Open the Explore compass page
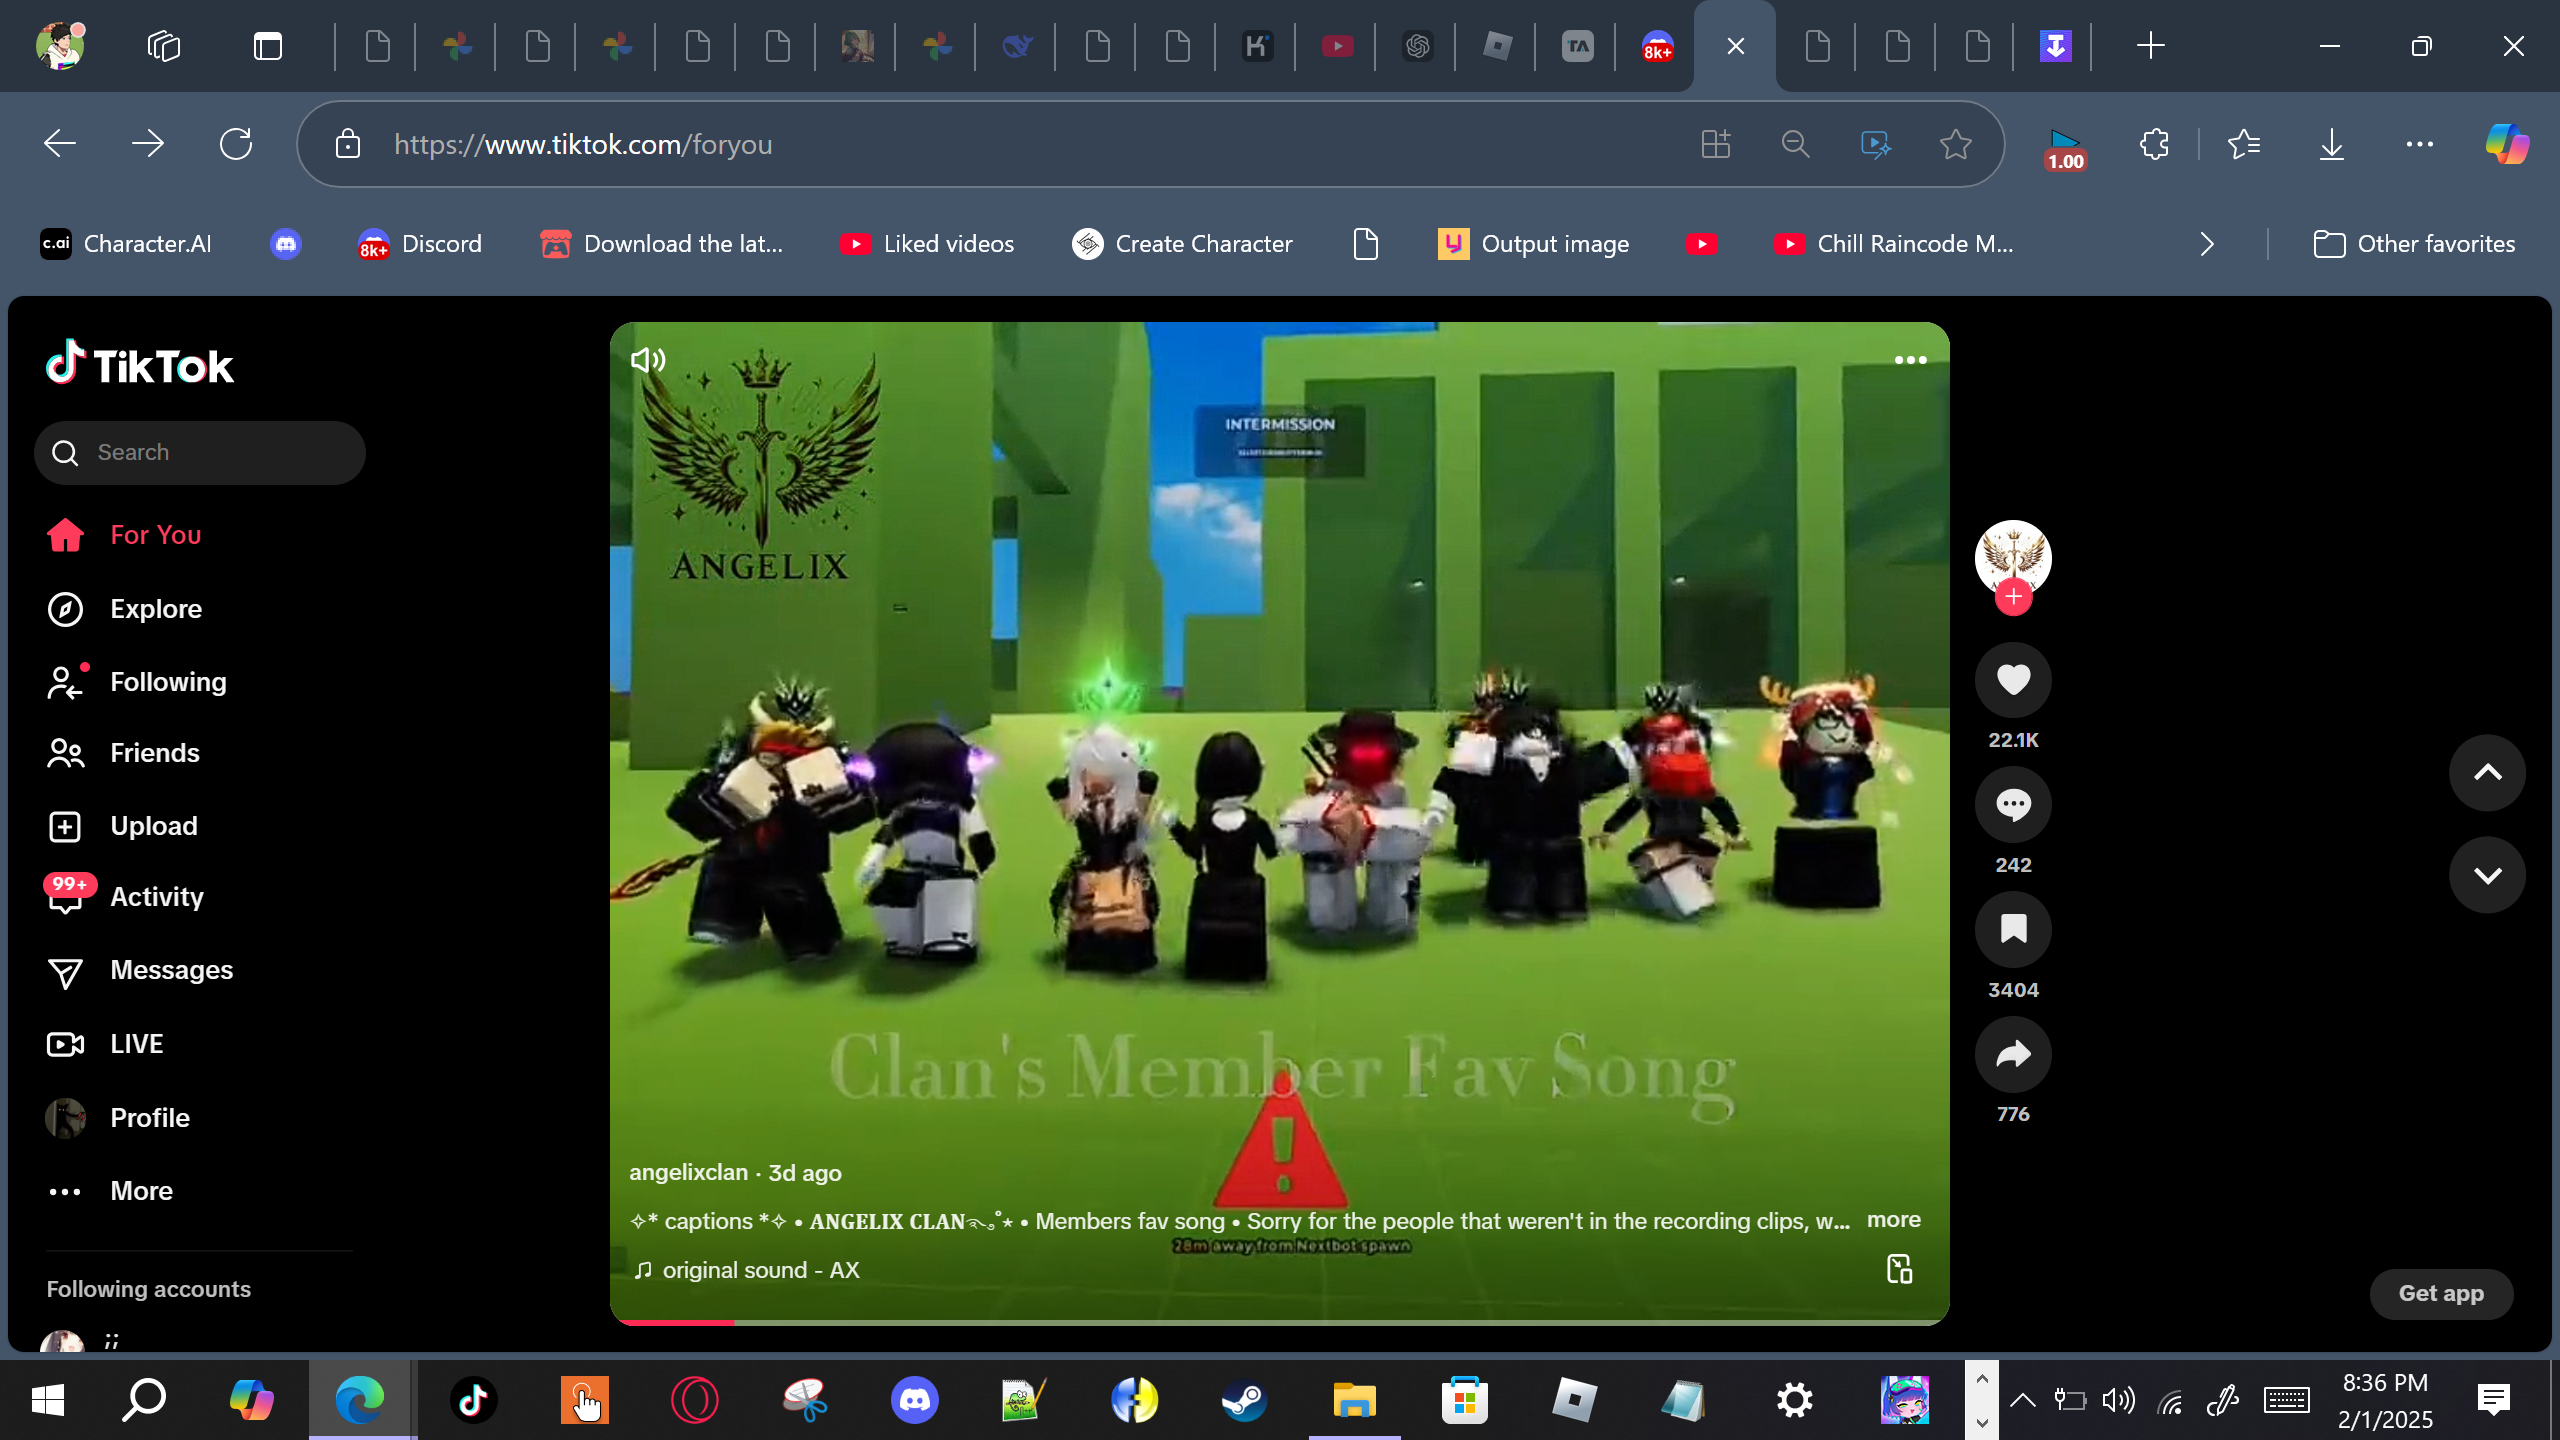The image size is (2560, 1440). (x=155, y=609)
